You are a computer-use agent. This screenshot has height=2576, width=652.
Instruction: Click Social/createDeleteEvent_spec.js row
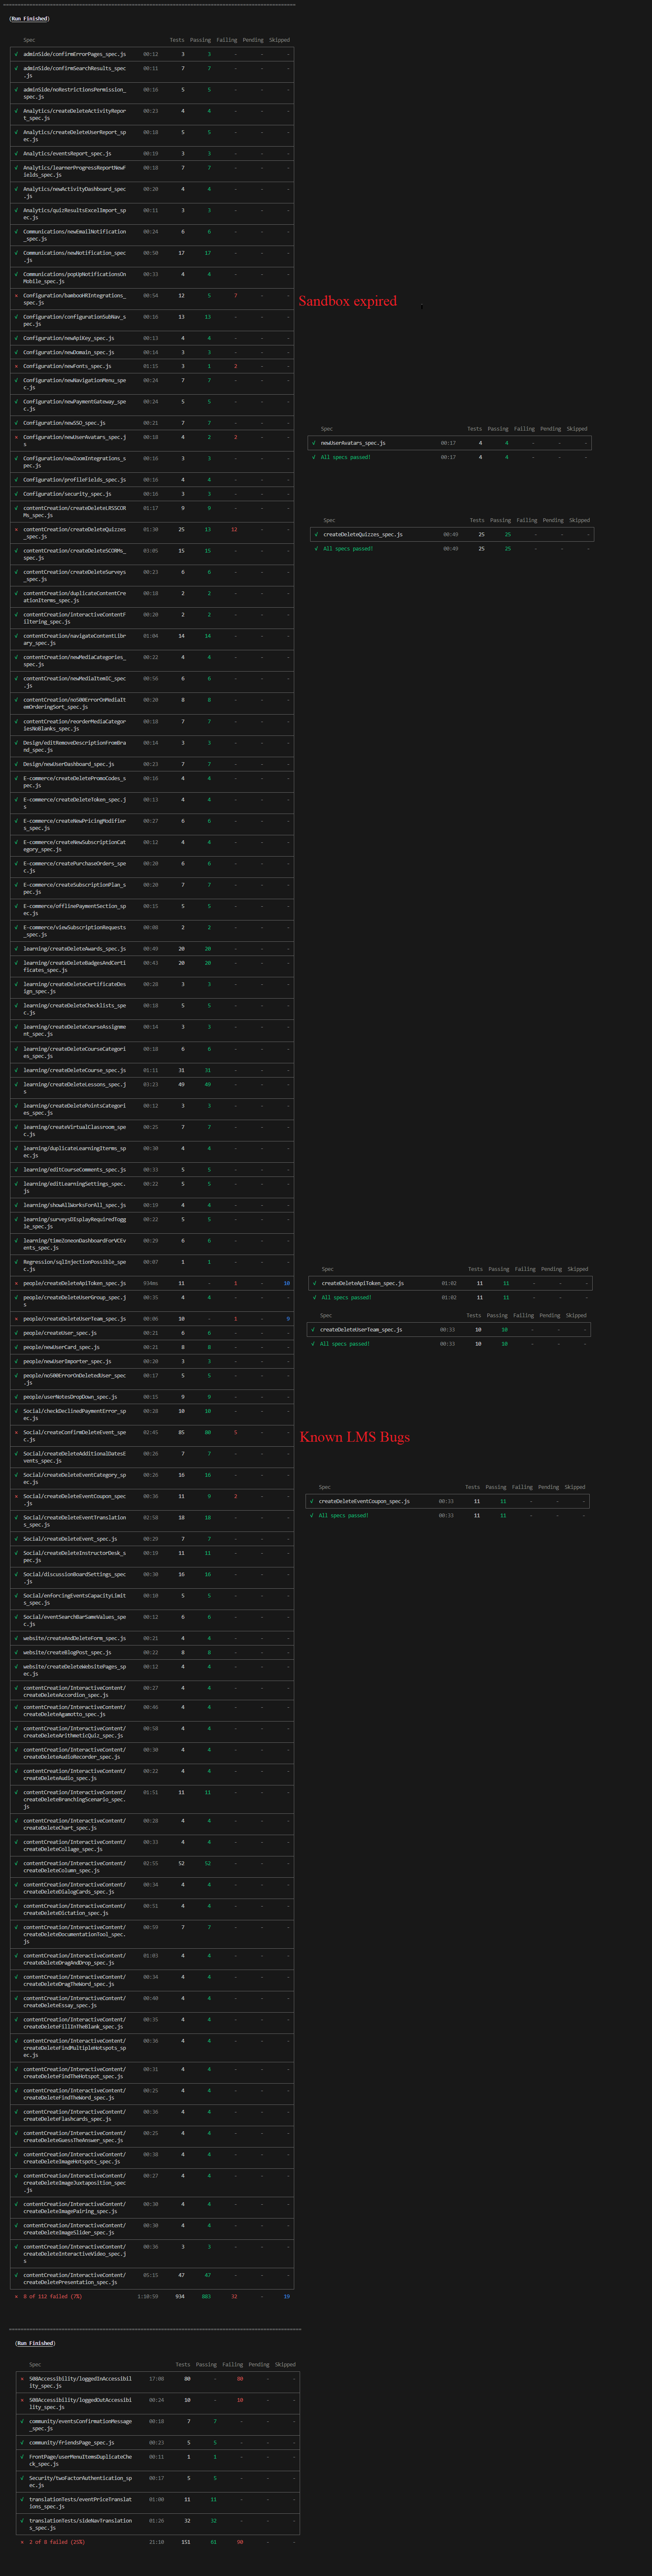tap(152, 1539)
